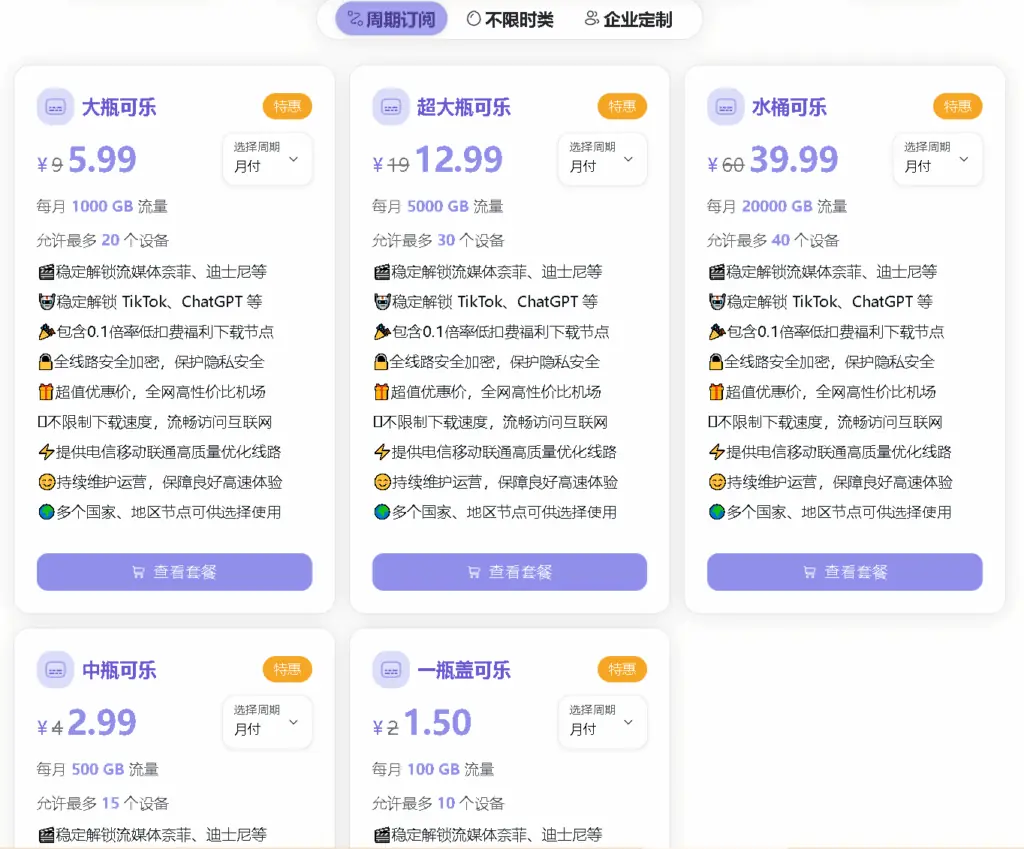
Task: Open the 选择周期 dropdown for 中瓶可乐
Action: click(267, 722)
